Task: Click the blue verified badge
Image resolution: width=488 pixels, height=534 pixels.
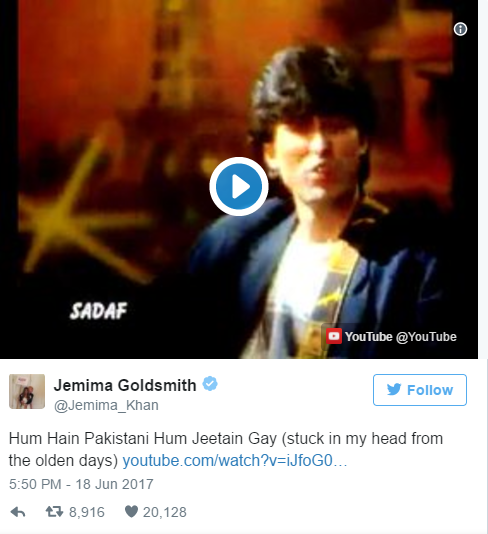Action: 210,384
